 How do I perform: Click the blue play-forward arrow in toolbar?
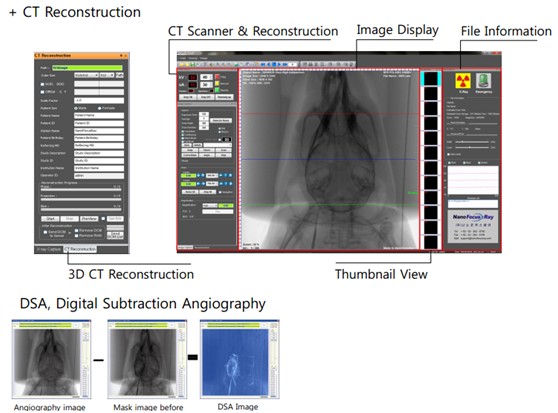279,64
